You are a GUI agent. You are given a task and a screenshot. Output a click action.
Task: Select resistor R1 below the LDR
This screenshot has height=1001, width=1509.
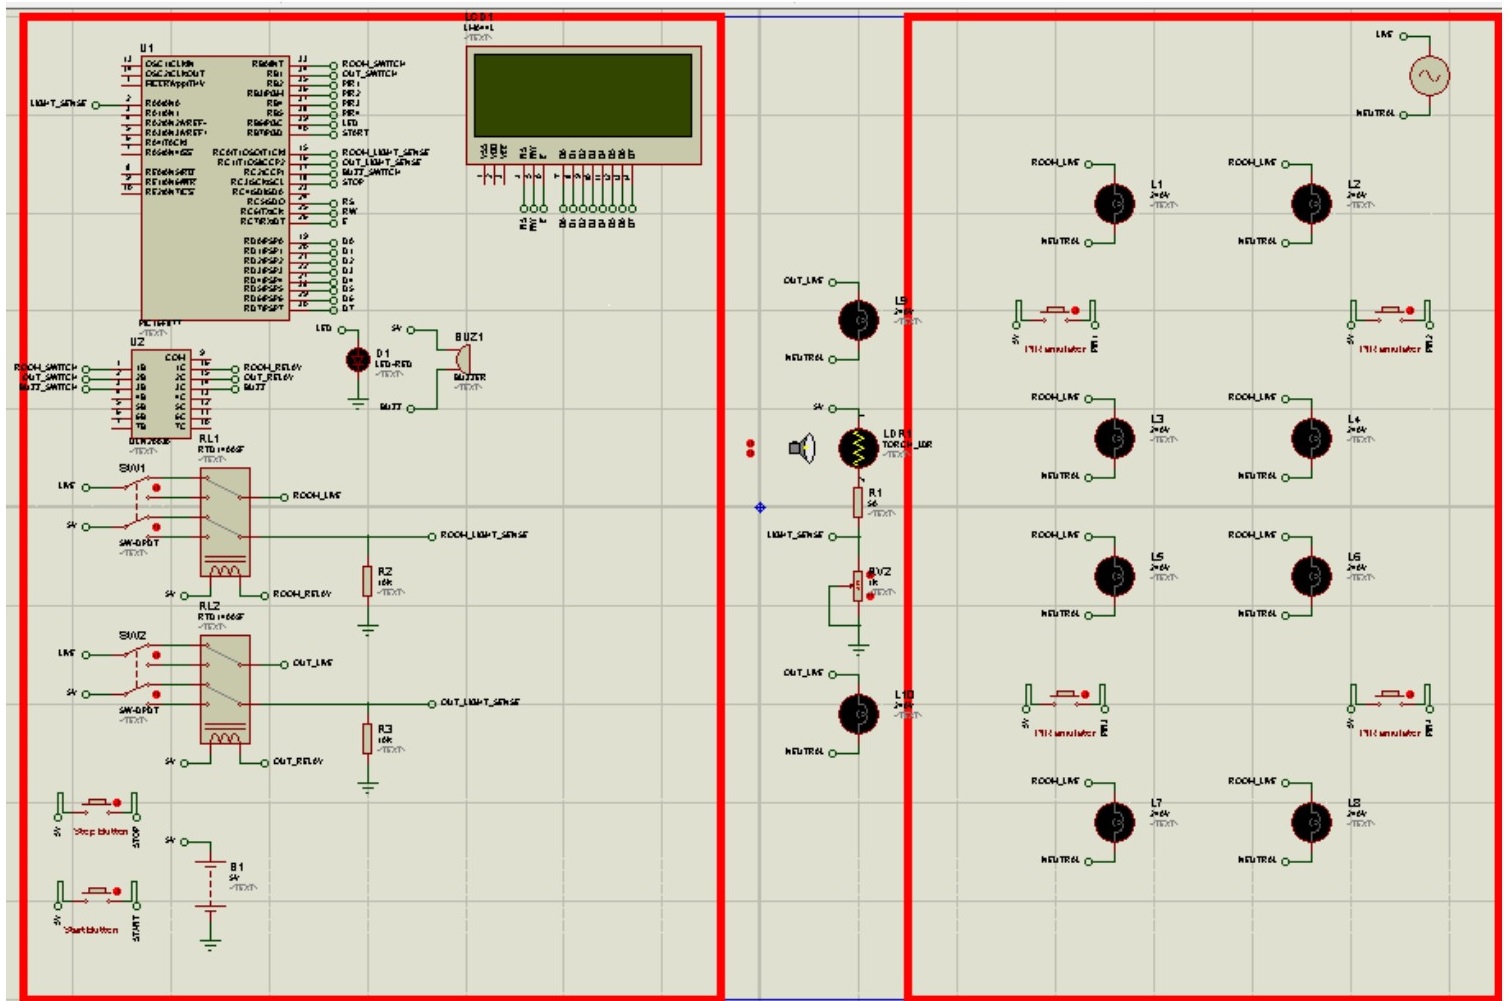858,502
